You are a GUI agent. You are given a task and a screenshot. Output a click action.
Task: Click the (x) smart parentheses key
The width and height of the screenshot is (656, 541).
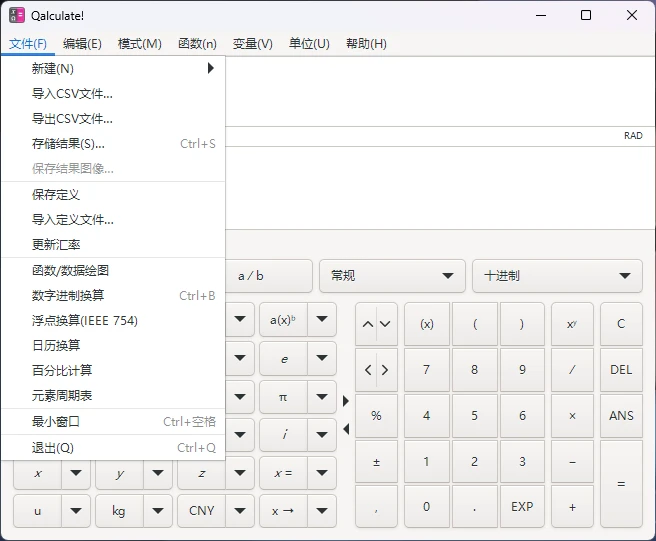(x=427, y=324)
